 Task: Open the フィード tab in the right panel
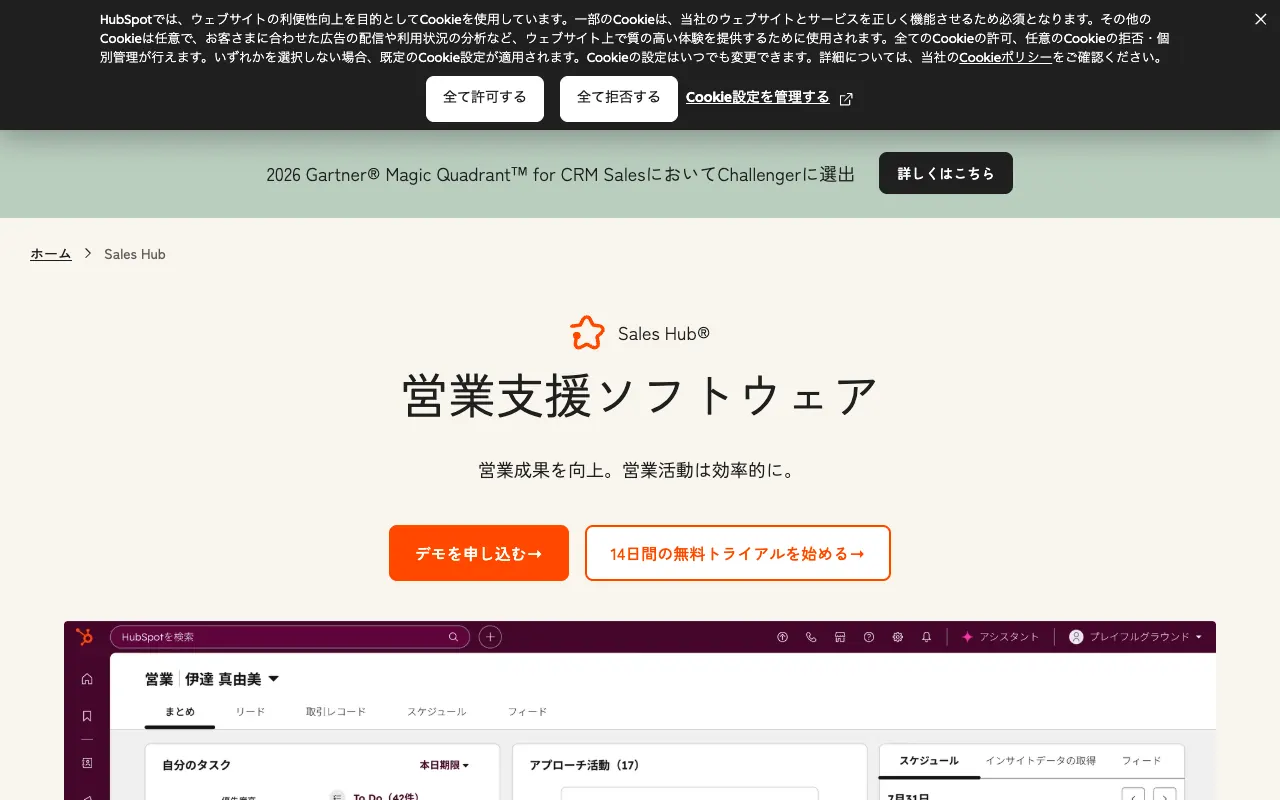[1141, 761]
